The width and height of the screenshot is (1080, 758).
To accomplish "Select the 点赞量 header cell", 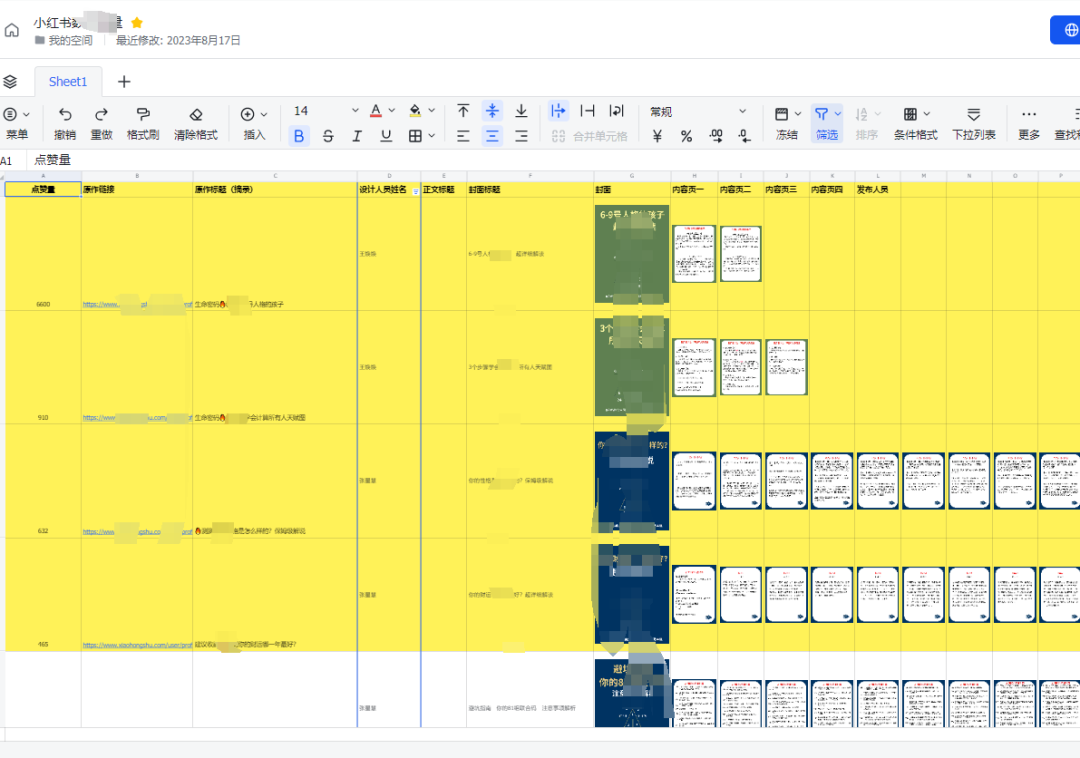I will coord(43,189).
